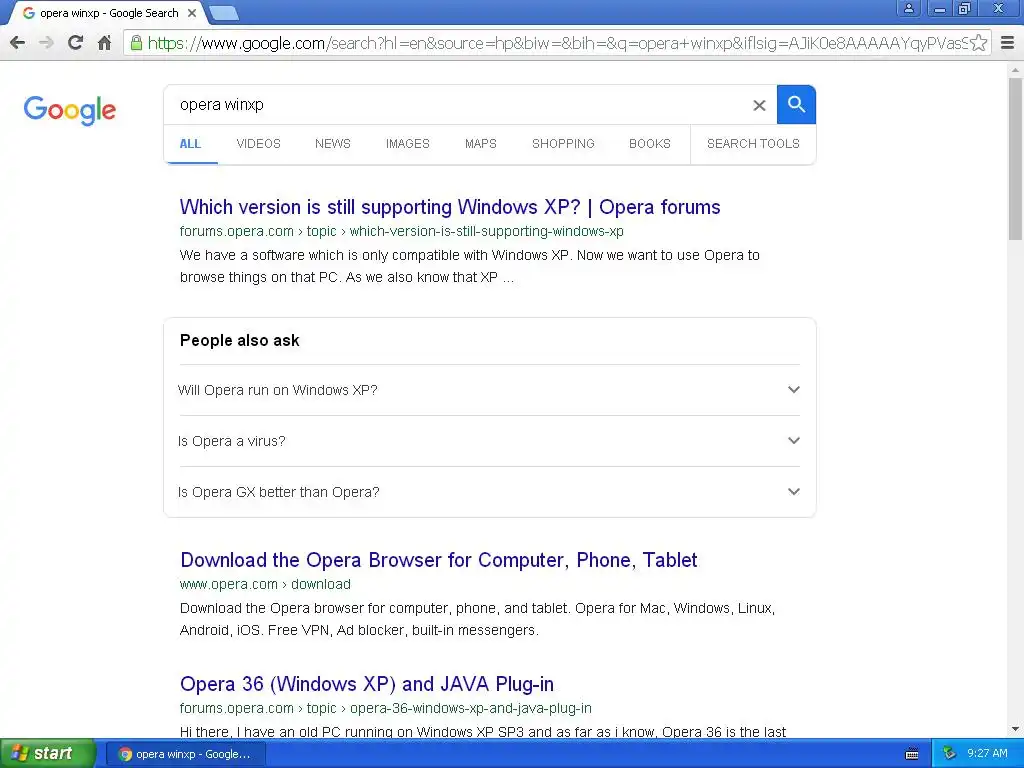Select the opera winxp Chrome taskbar button
Viewport: 1024px width, 768px height.
(x=184, y=754)
